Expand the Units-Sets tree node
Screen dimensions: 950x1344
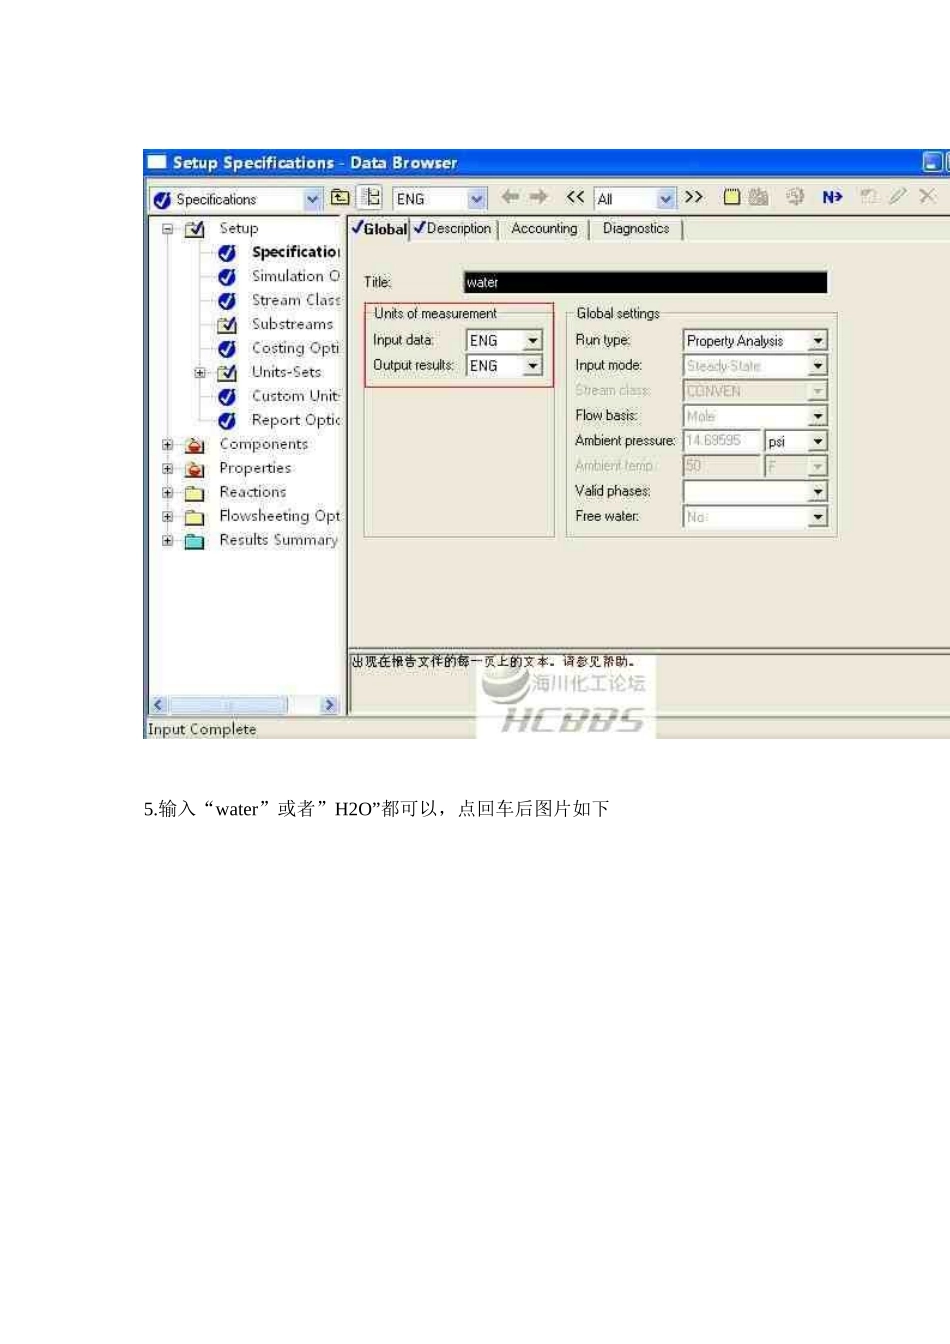(199, 373)
